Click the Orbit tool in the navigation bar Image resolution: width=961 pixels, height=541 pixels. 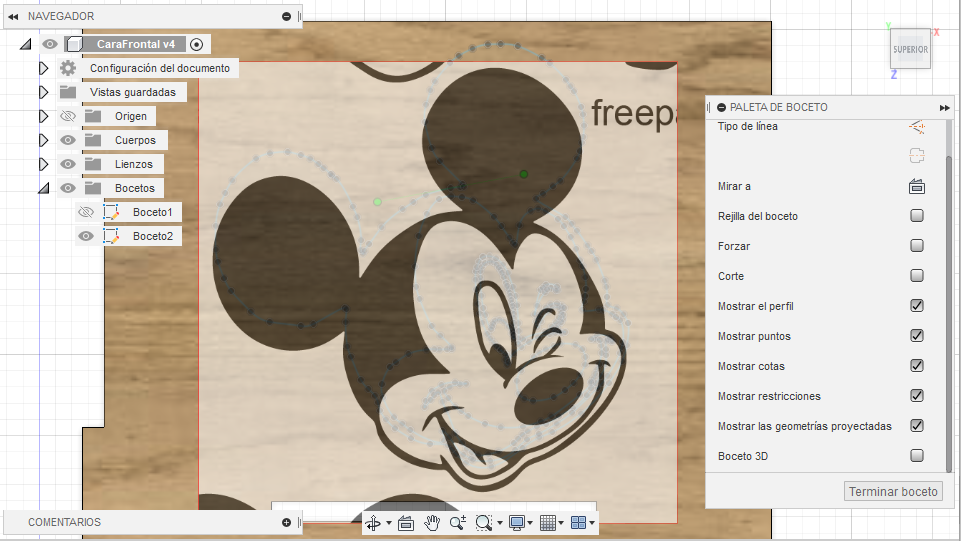[373, 523]
